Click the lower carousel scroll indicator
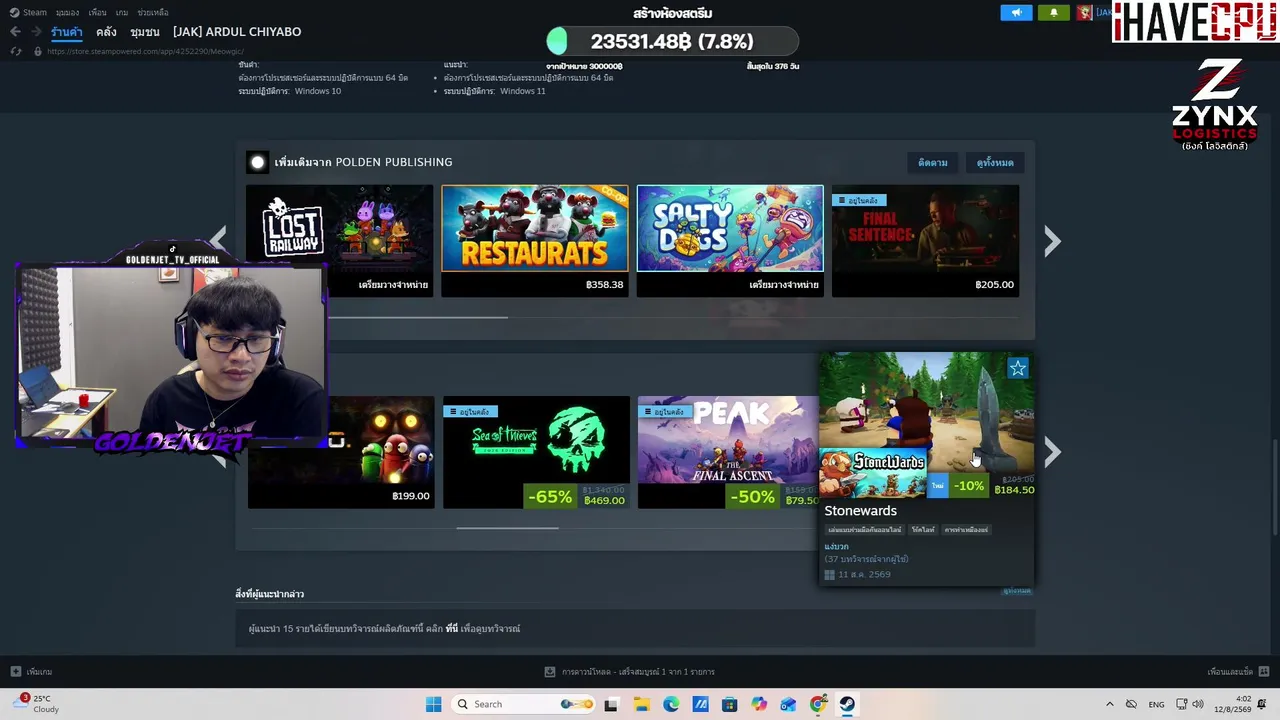Viewport: 1280px width, 720px height. [508, 527]
